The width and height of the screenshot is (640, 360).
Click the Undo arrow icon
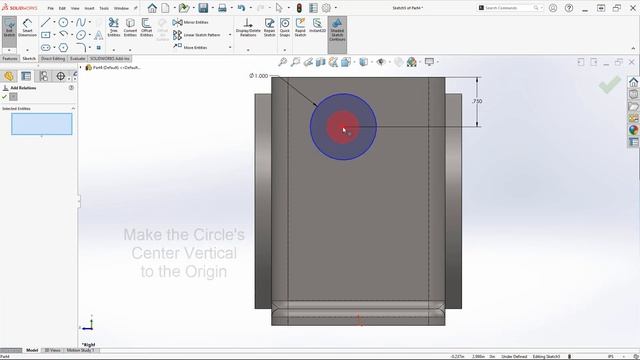click(x=241, y=8)
